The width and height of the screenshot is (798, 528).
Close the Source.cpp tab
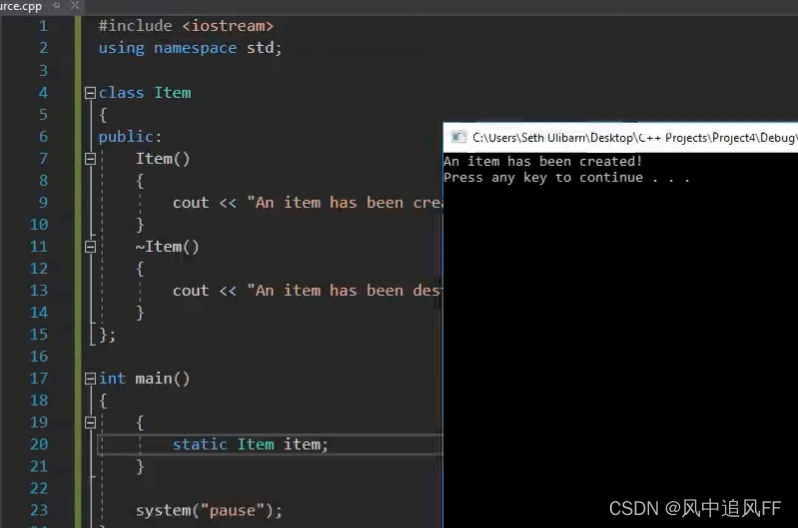pos(75,6)
